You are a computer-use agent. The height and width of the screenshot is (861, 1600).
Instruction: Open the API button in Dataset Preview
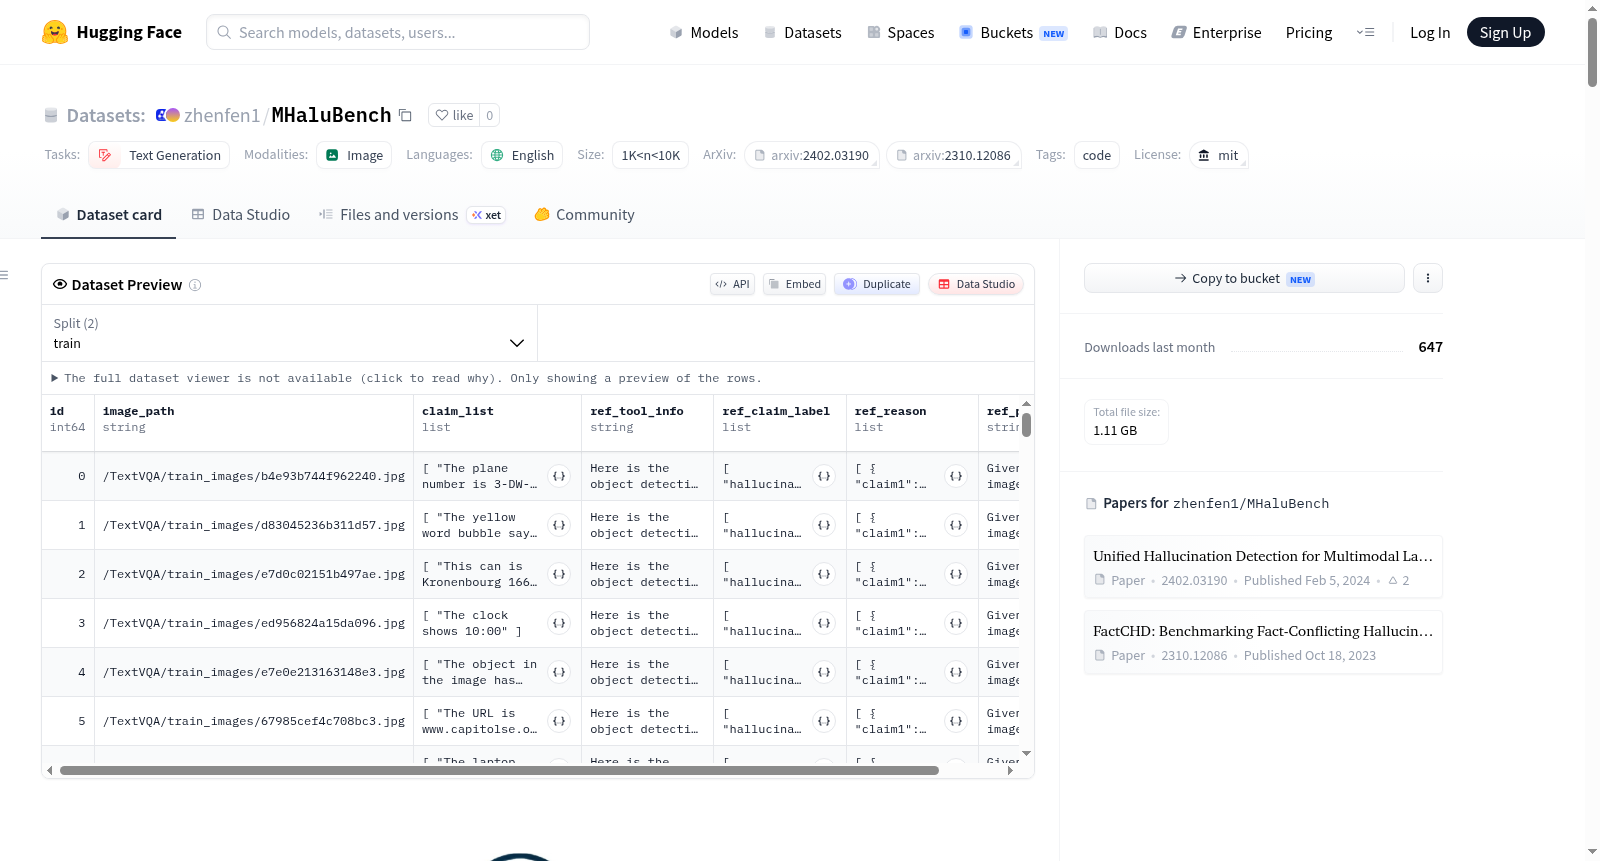pos(732,284)
